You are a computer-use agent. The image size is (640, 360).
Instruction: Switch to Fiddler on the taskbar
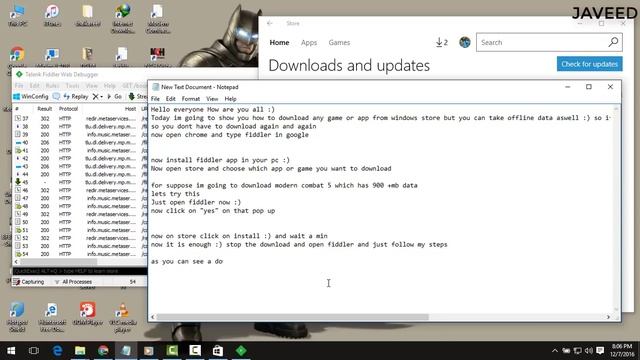(241, 351)
